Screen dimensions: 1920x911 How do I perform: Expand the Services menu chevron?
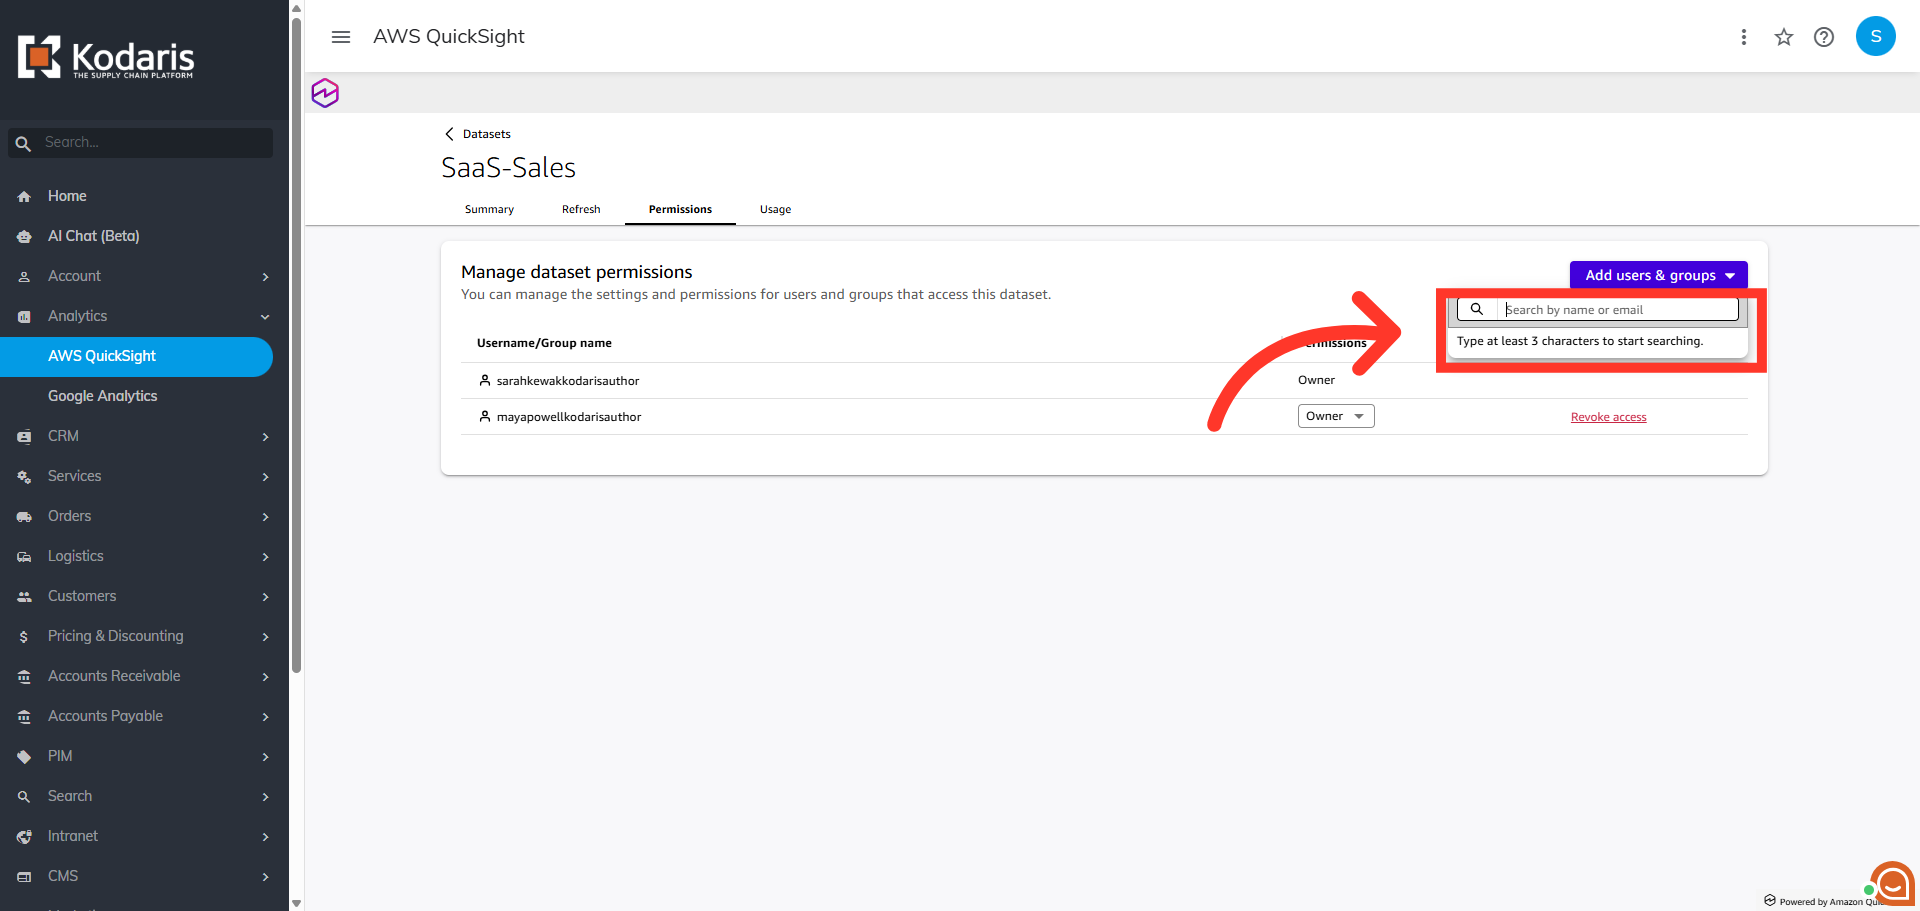265,477
